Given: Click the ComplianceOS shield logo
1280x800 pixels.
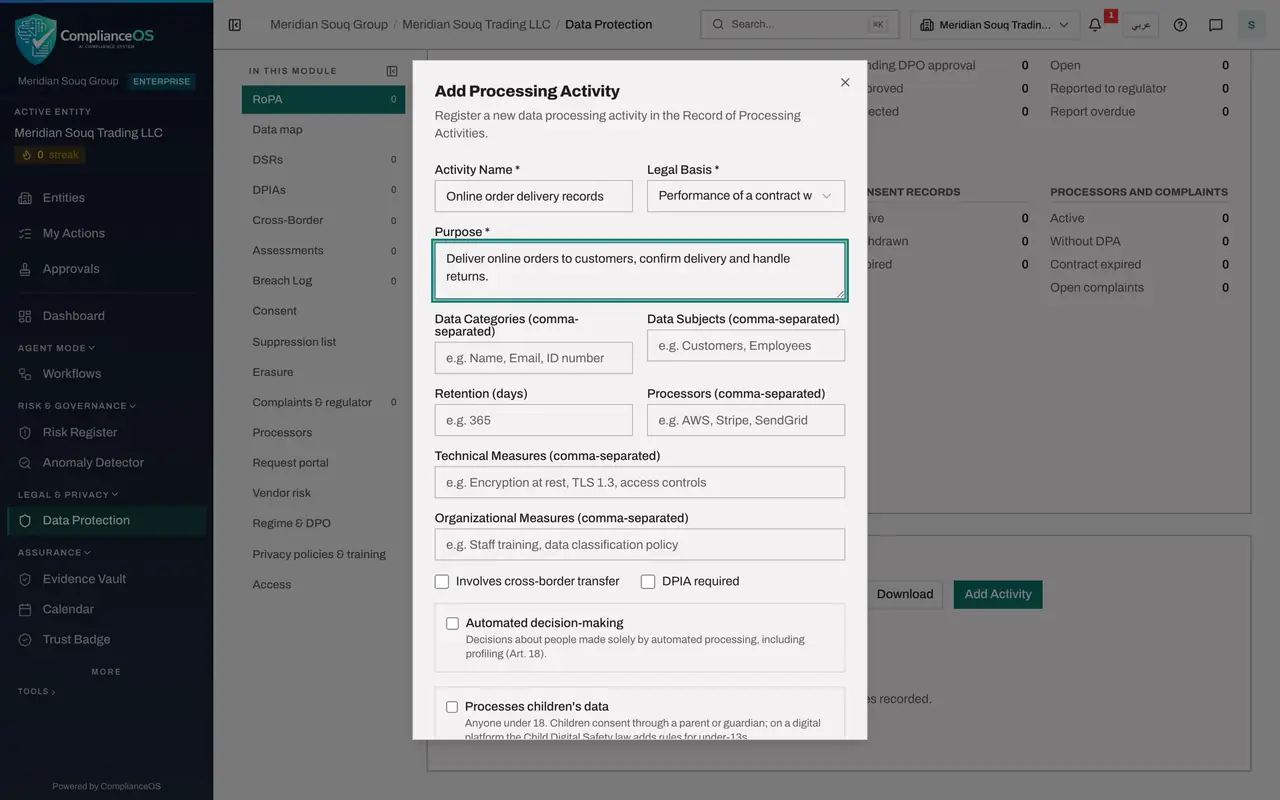Looking at the screenshot, I should [35, 39].
